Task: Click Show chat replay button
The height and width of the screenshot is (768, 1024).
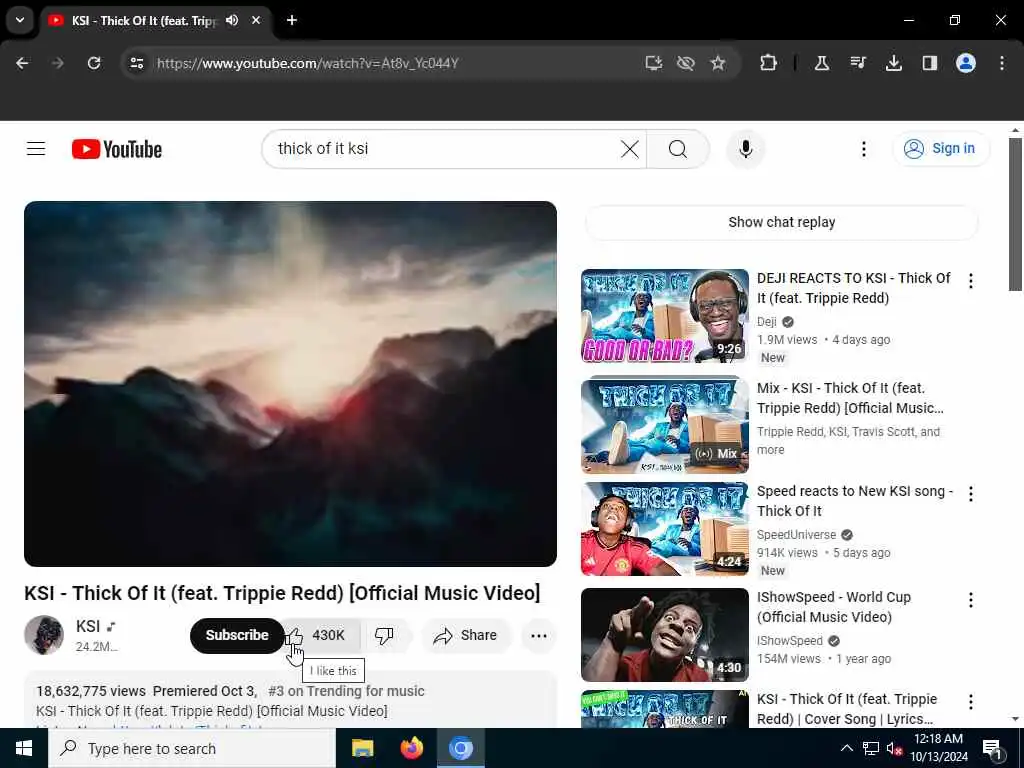Action: 781,222
